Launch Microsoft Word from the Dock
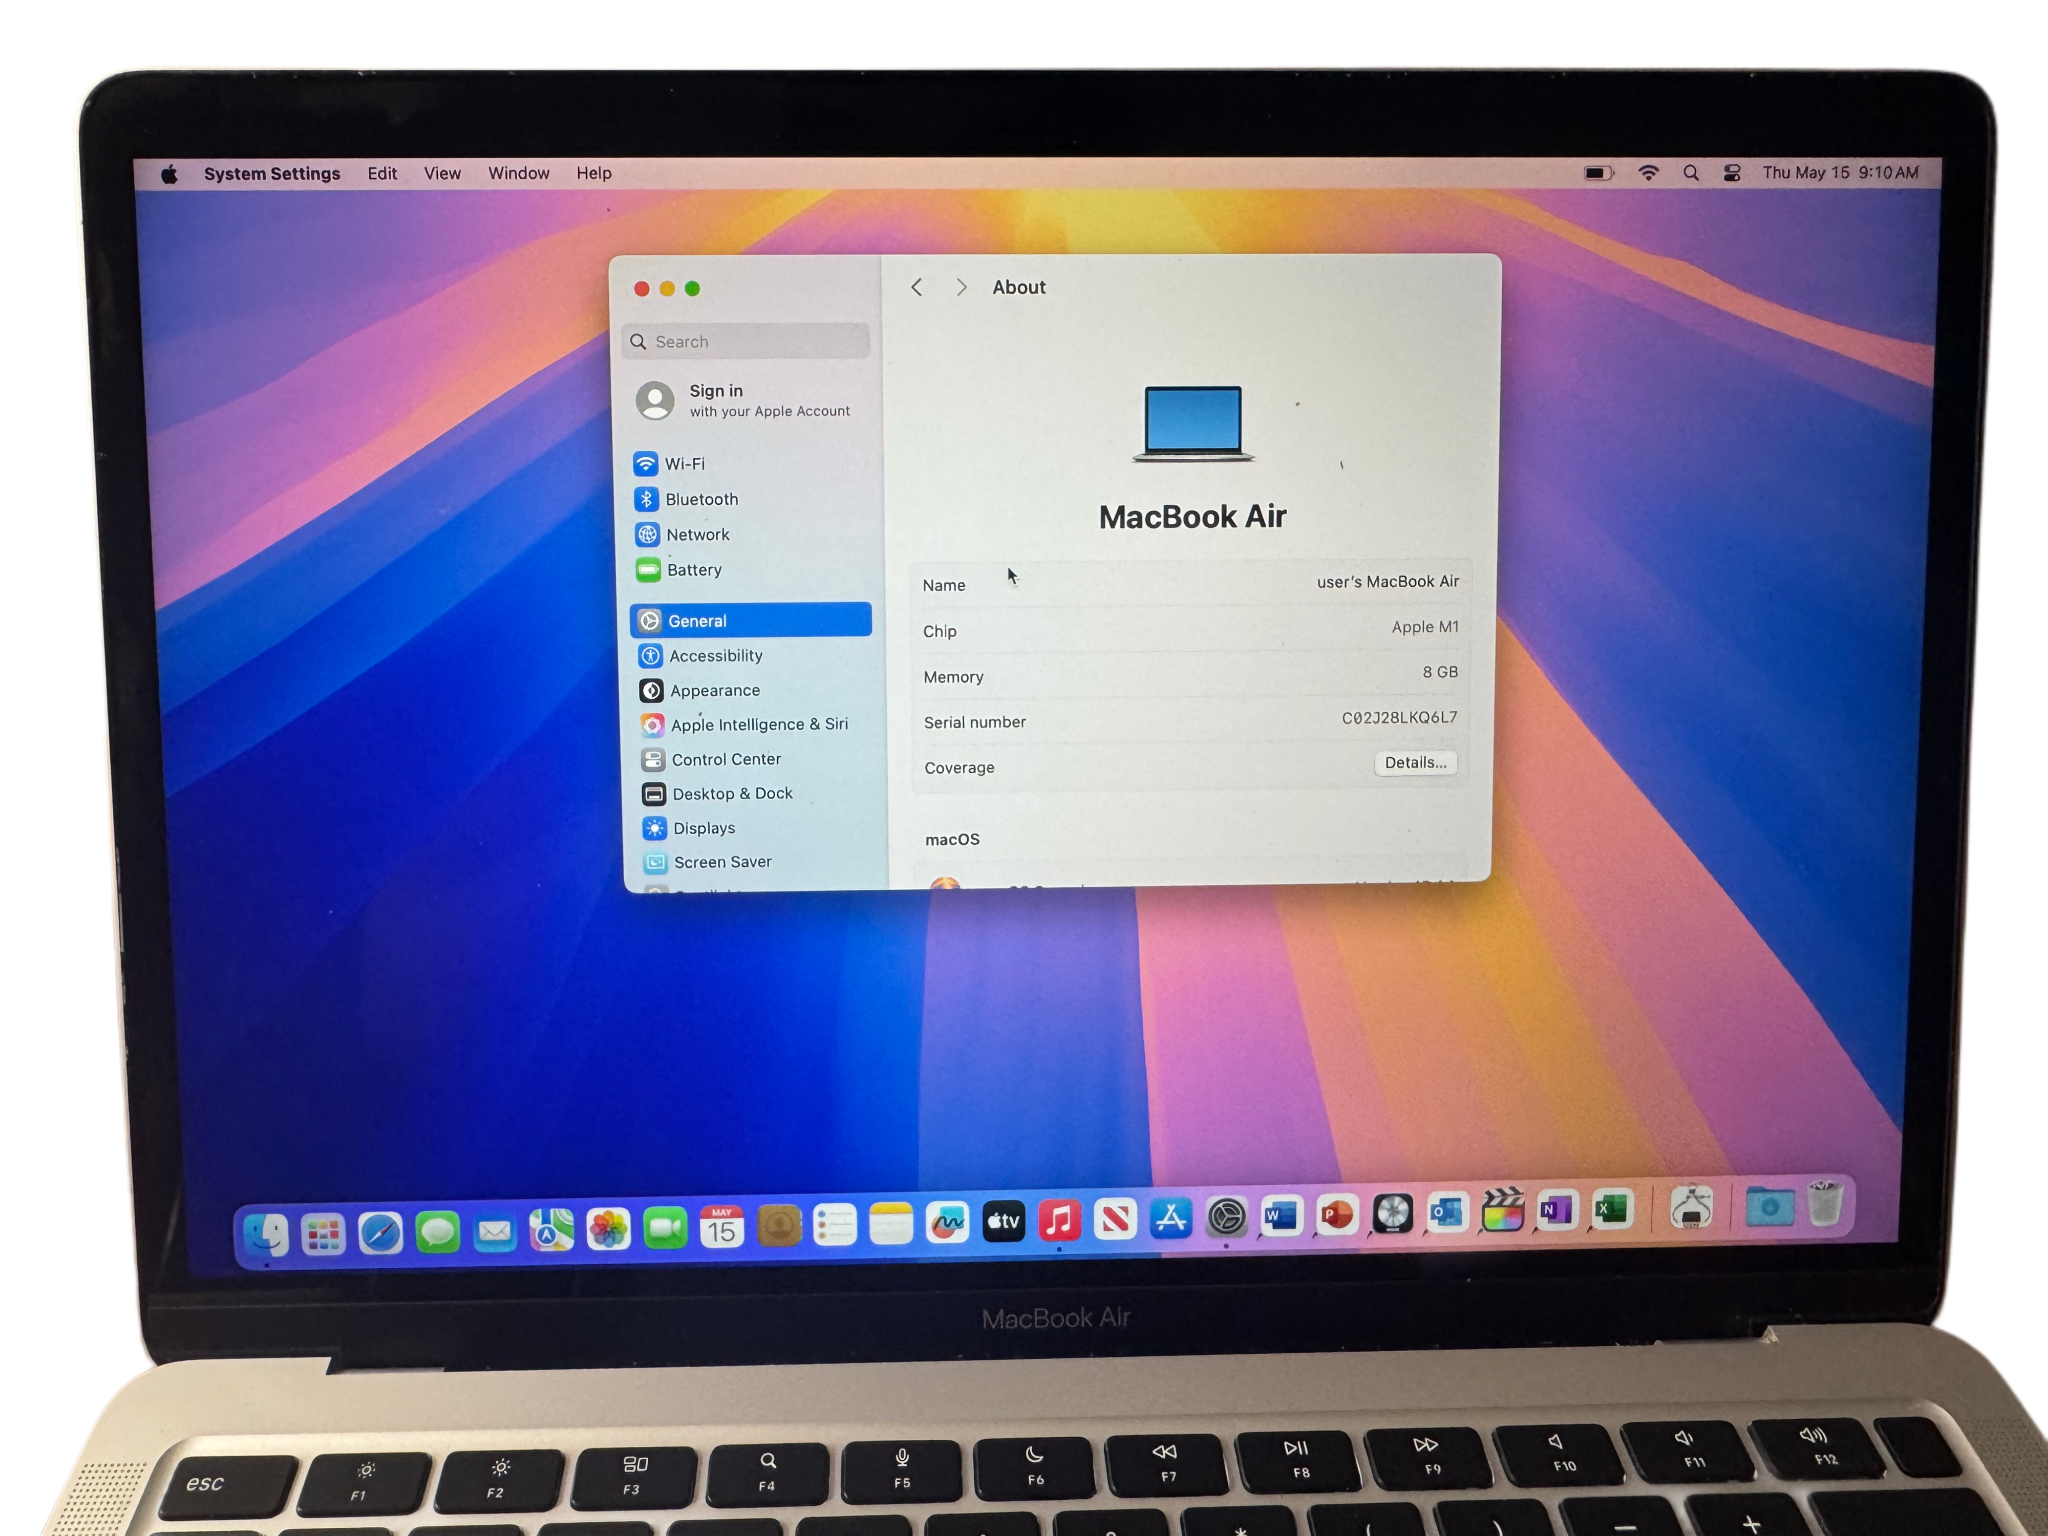The image size is (2048, 1536). (x=1281, y=1218)
